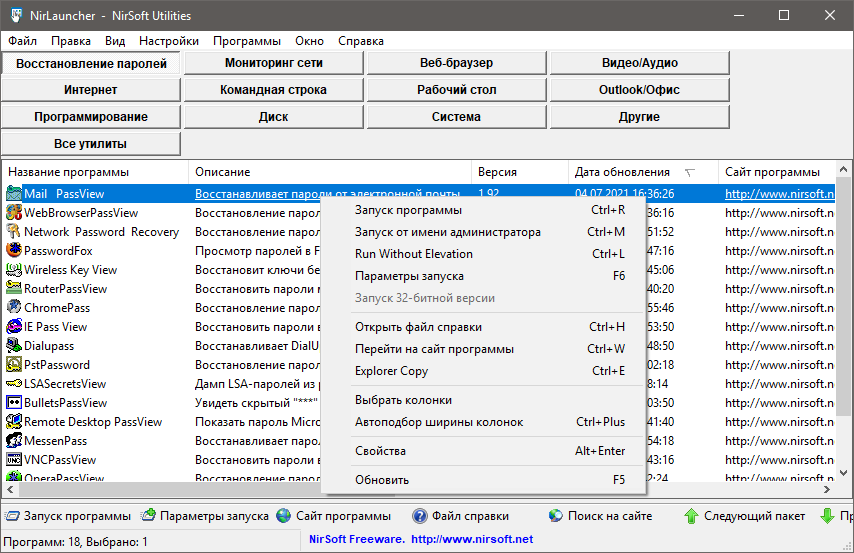Click the Mail PassView program icon
The height and width of the screenshot is (553, 854).
tap(14, 194)
